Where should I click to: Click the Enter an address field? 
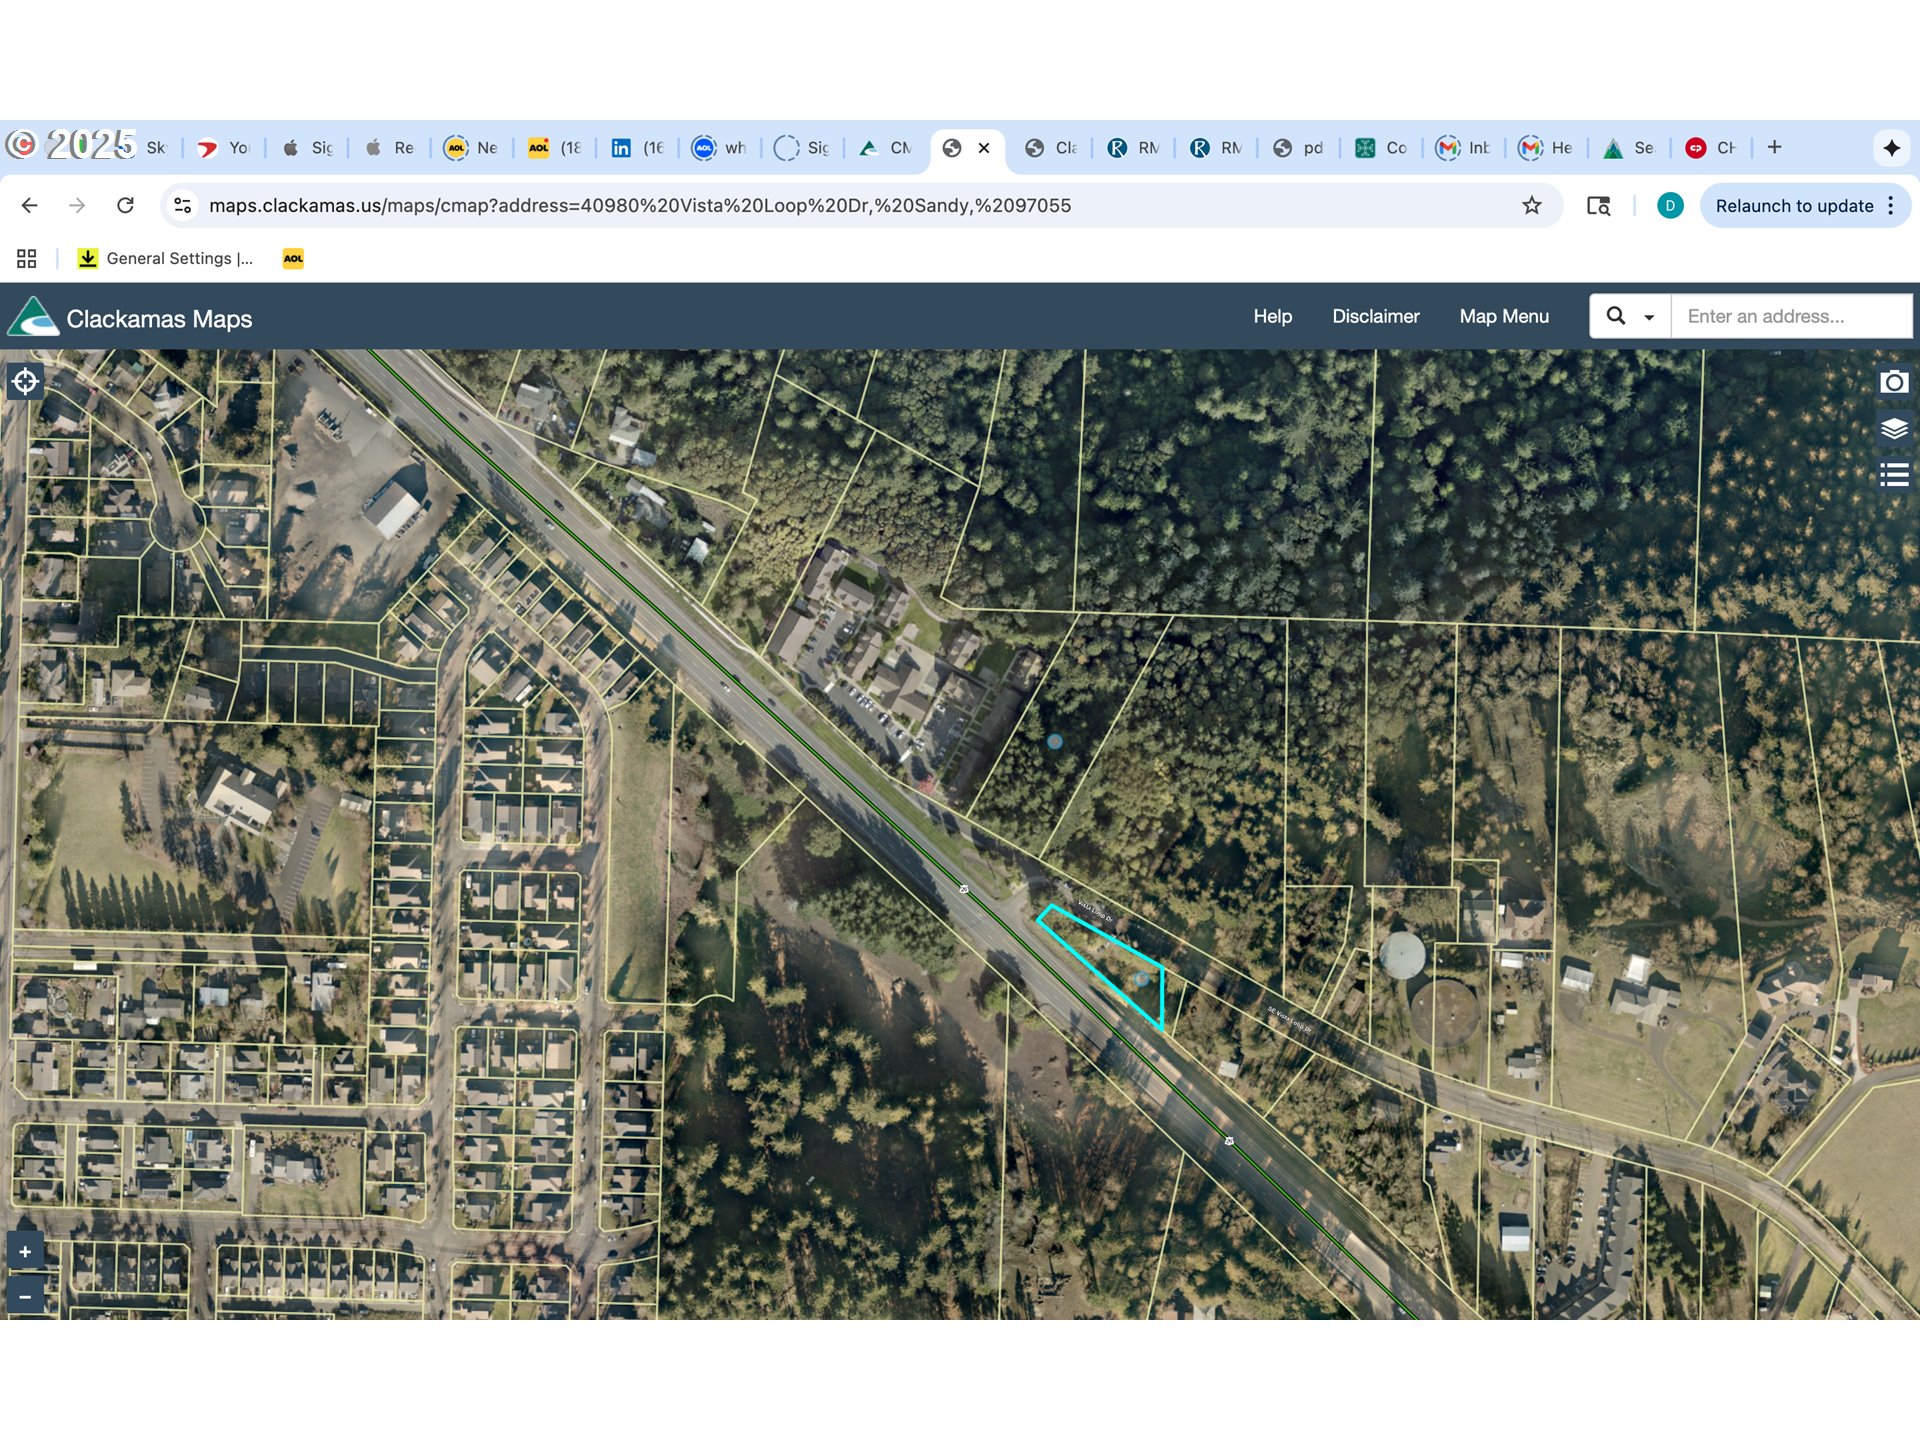(x=1790, y=317)
